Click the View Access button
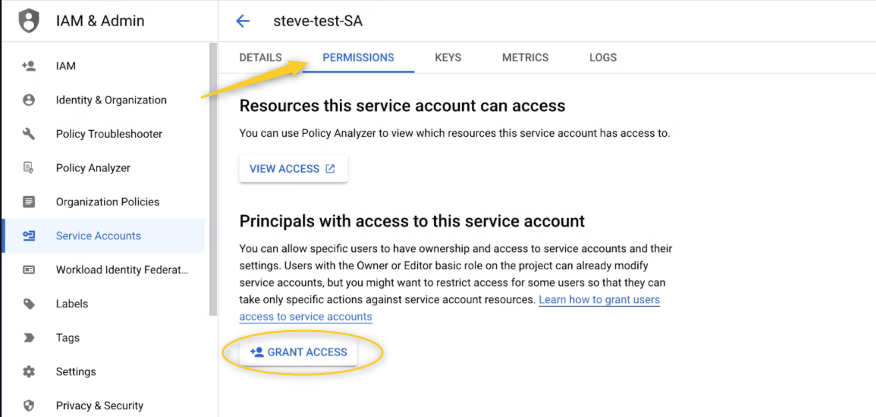876x417 pixels. click(x=292, y=169)
